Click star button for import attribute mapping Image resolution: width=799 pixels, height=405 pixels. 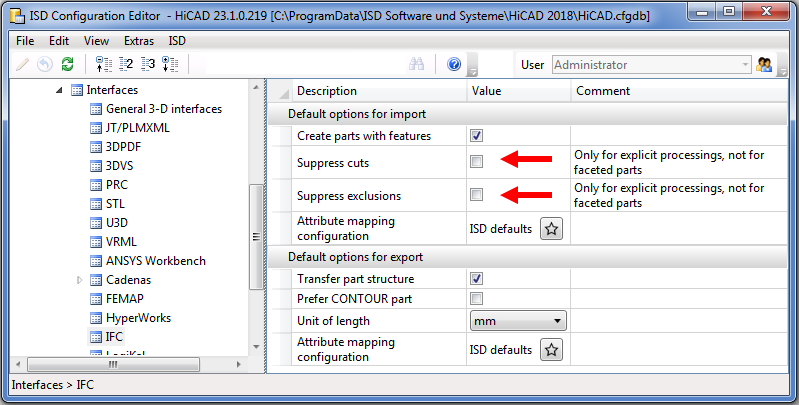551,229
